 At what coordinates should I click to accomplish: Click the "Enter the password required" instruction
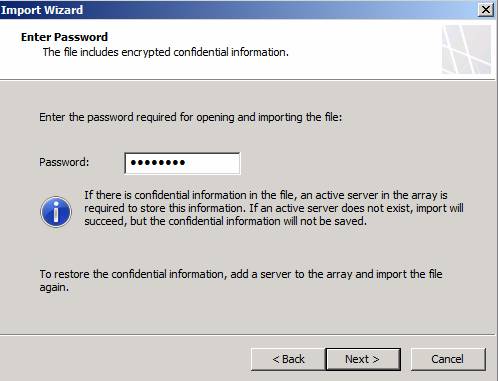(x=191, y=117)
